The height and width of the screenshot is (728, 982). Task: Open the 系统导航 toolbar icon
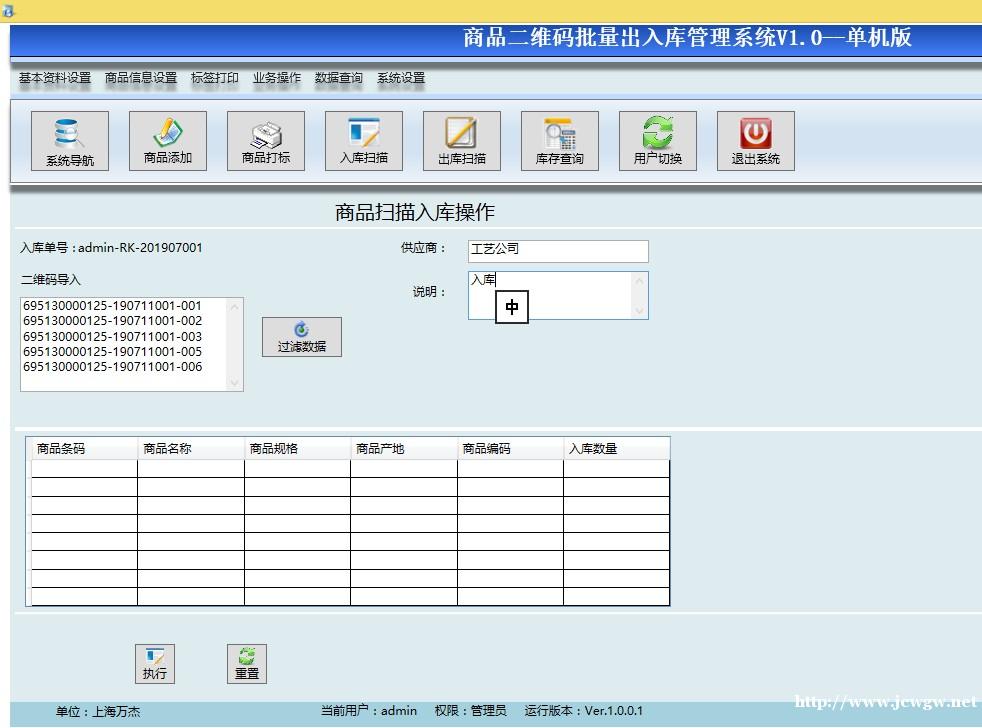[70, 141]
